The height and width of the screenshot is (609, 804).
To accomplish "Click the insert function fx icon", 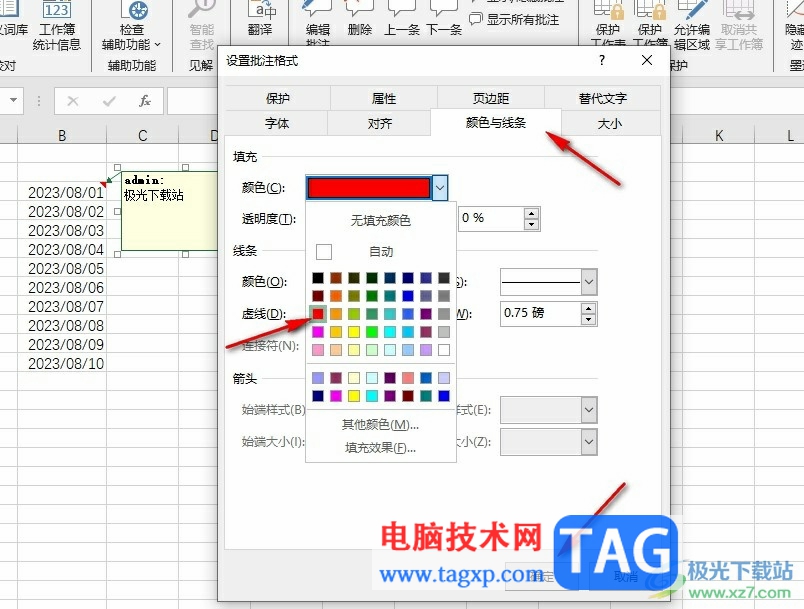I will click(x=145, y=101).
